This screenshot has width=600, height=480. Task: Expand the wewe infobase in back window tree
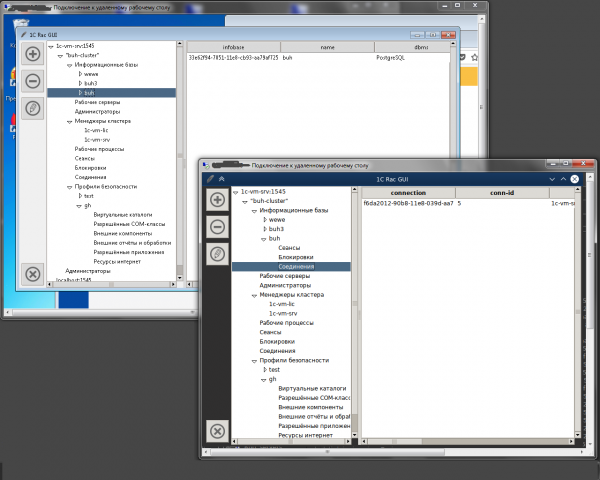click(80, 73)
